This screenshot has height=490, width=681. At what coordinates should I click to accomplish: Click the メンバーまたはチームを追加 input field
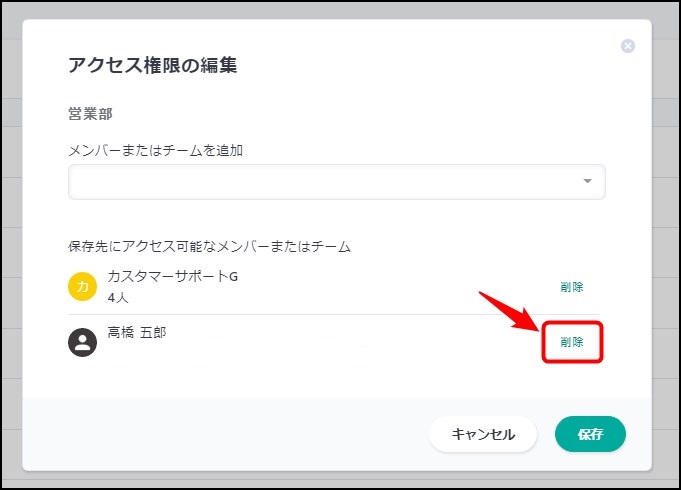[320, 182]
